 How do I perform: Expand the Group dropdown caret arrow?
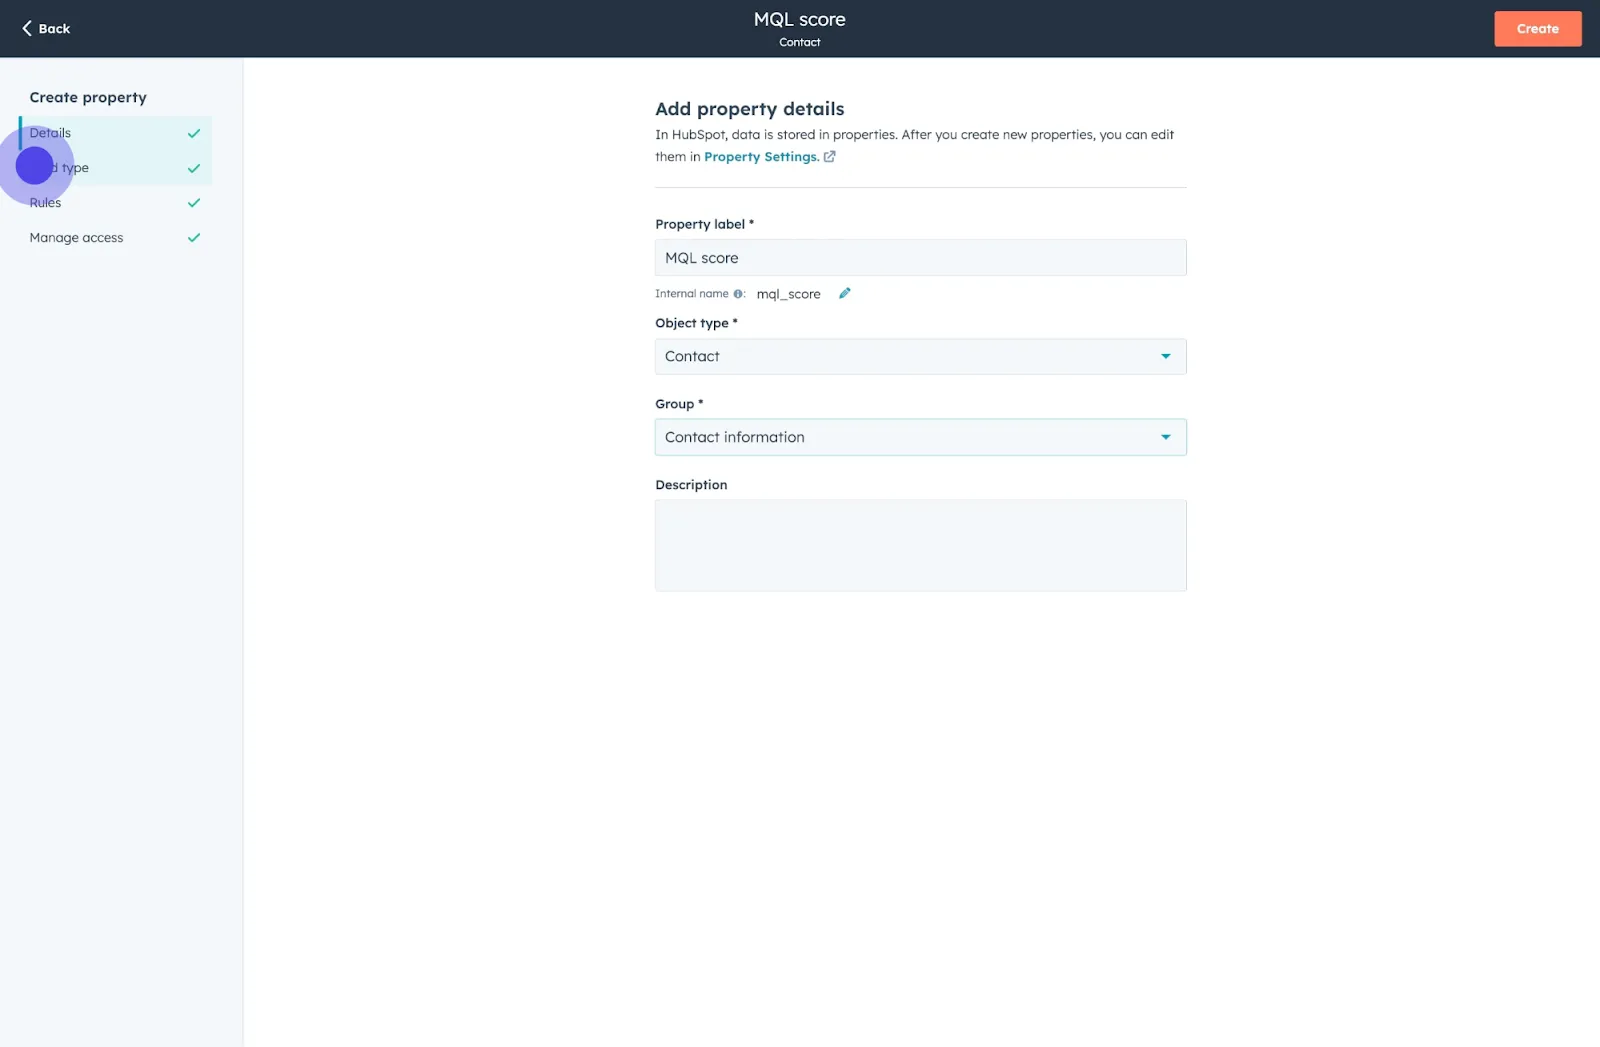[1165, 437]
